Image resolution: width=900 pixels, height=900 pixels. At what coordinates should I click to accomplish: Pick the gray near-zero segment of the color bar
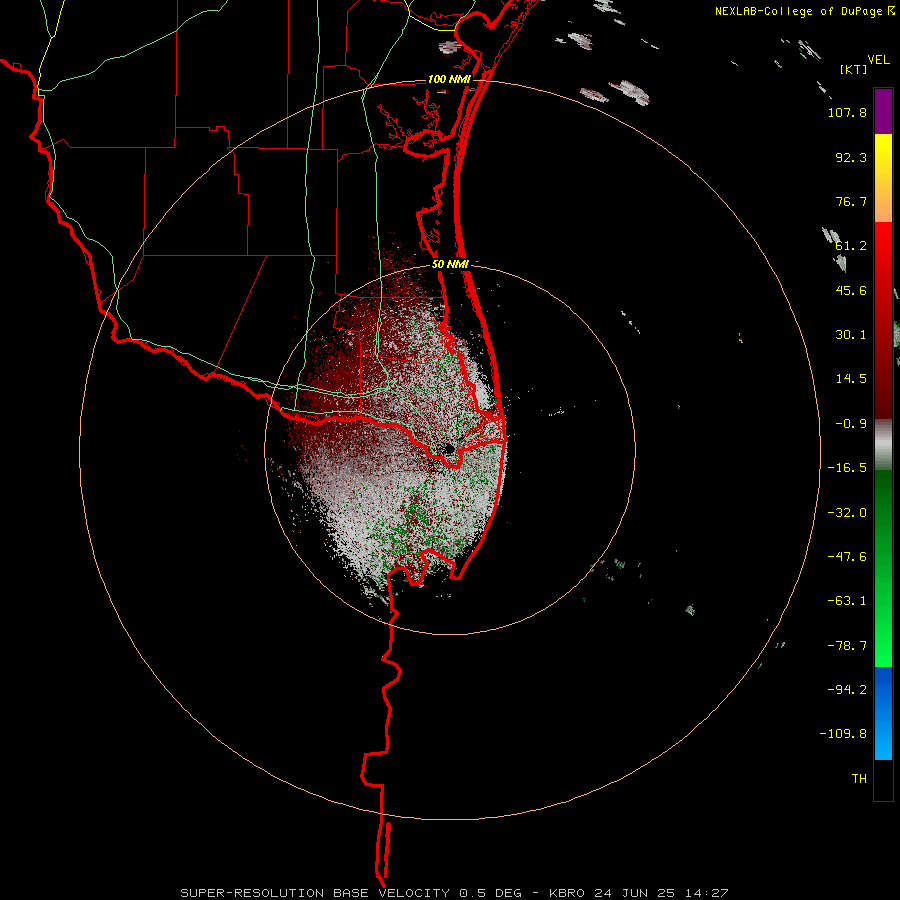pos(883,445)
